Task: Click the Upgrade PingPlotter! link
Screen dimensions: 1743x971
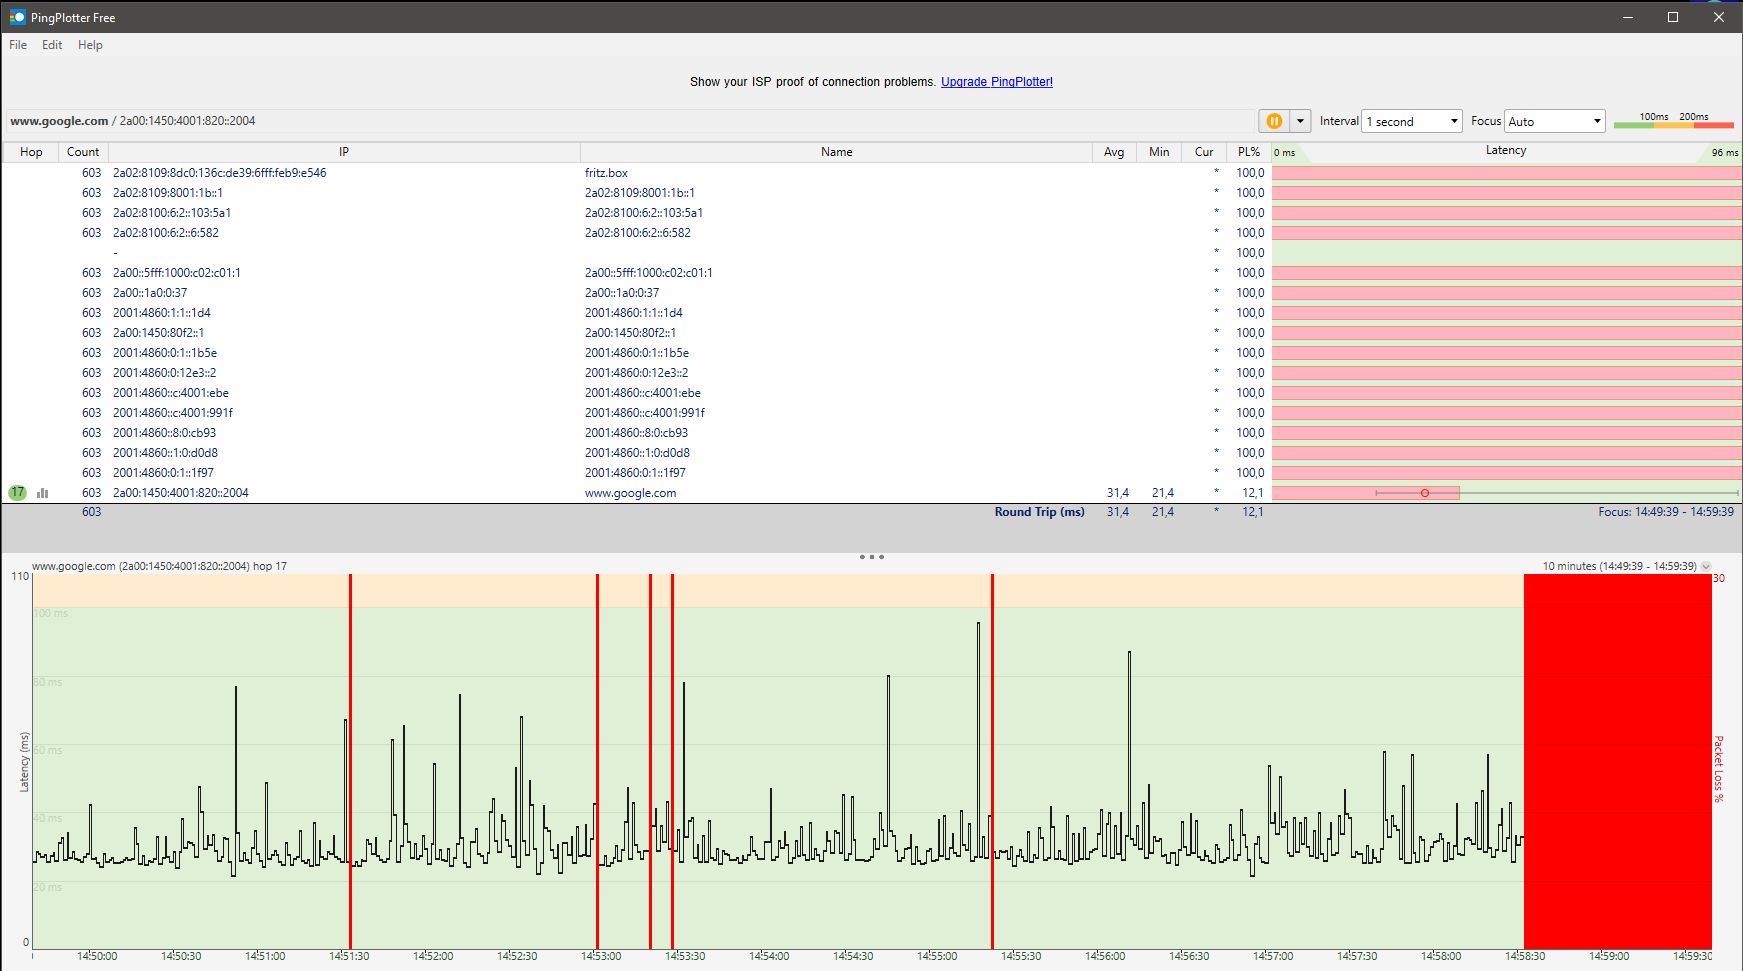Action: point(996,82)
